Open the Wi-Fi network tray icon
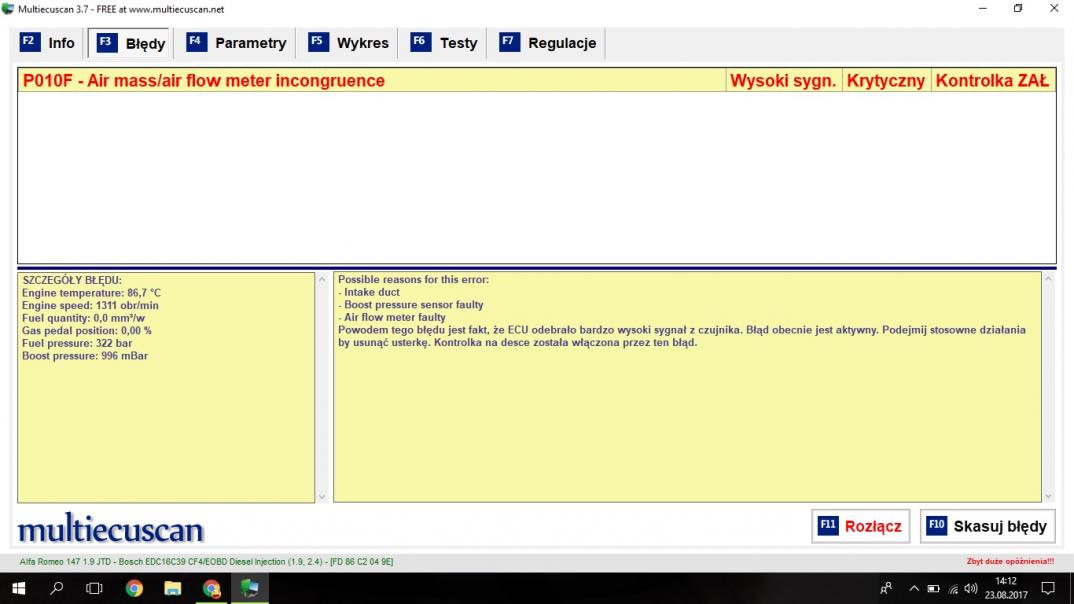The width and height of the screenshot is (1074, 604). 953,588
